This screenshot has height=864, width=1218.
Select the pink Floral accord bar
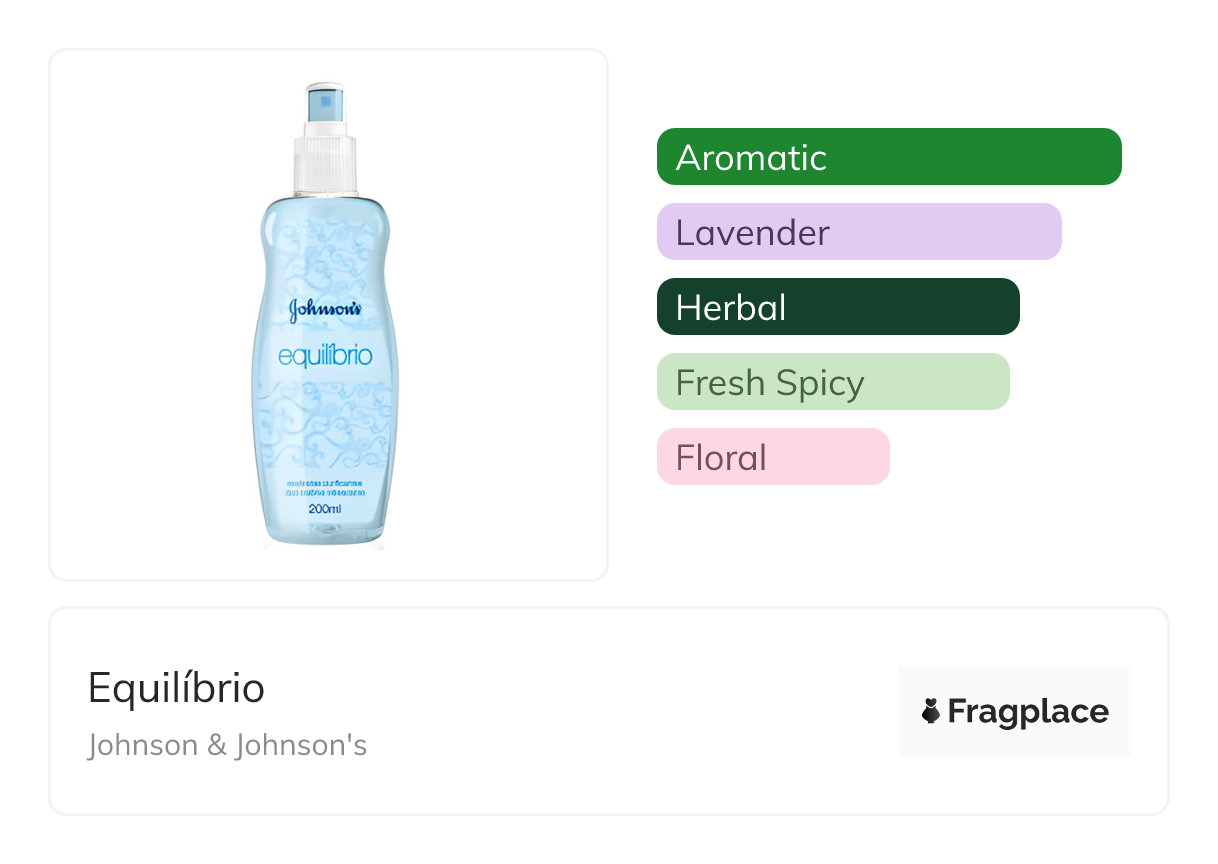(x=772, y=457)
